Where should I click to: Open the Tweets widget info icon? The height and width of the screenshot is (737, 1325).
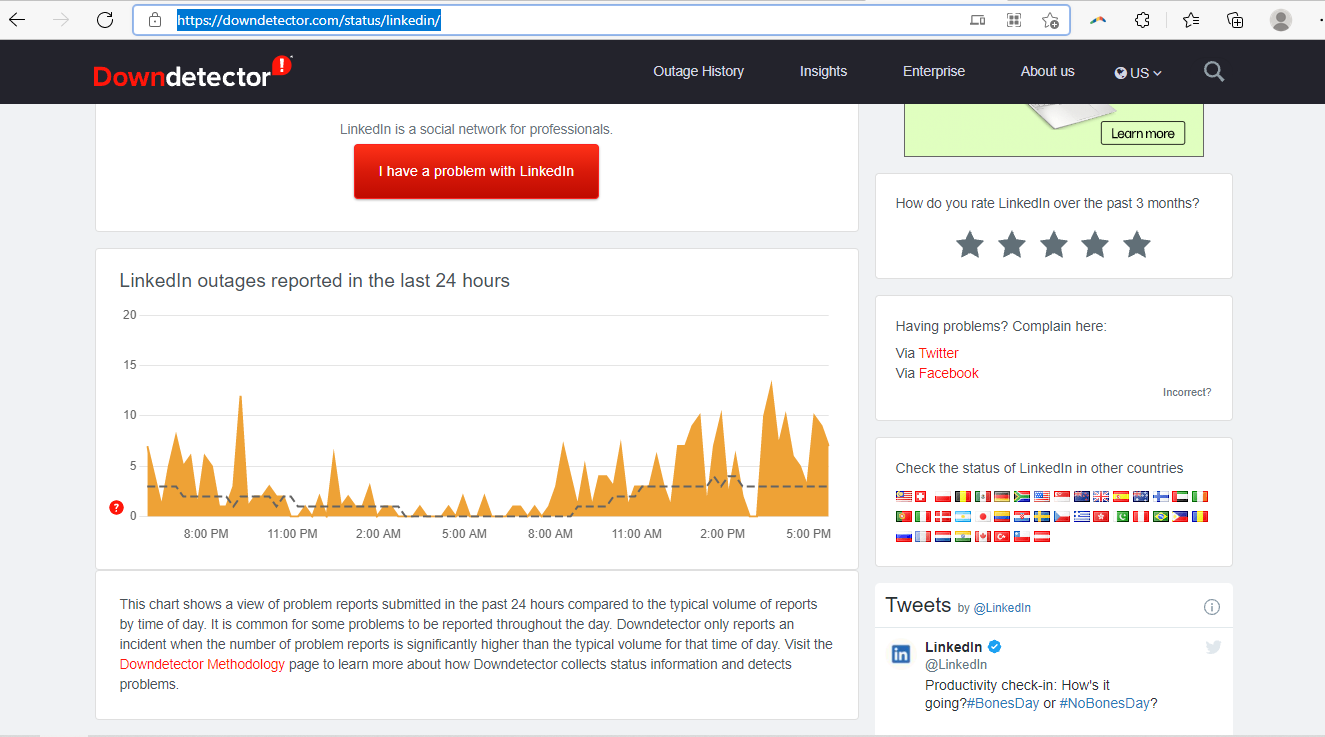click(x=1212, y=607)
